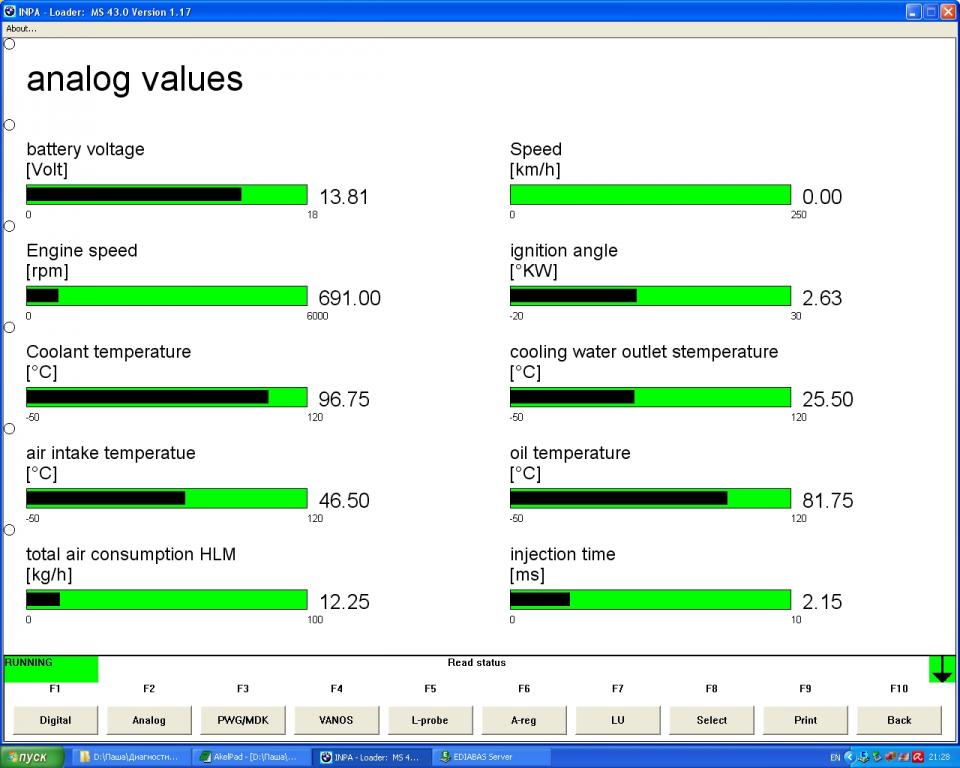
Task: Select the circle marker above Coolant temperature
Action: pos(9,327)
